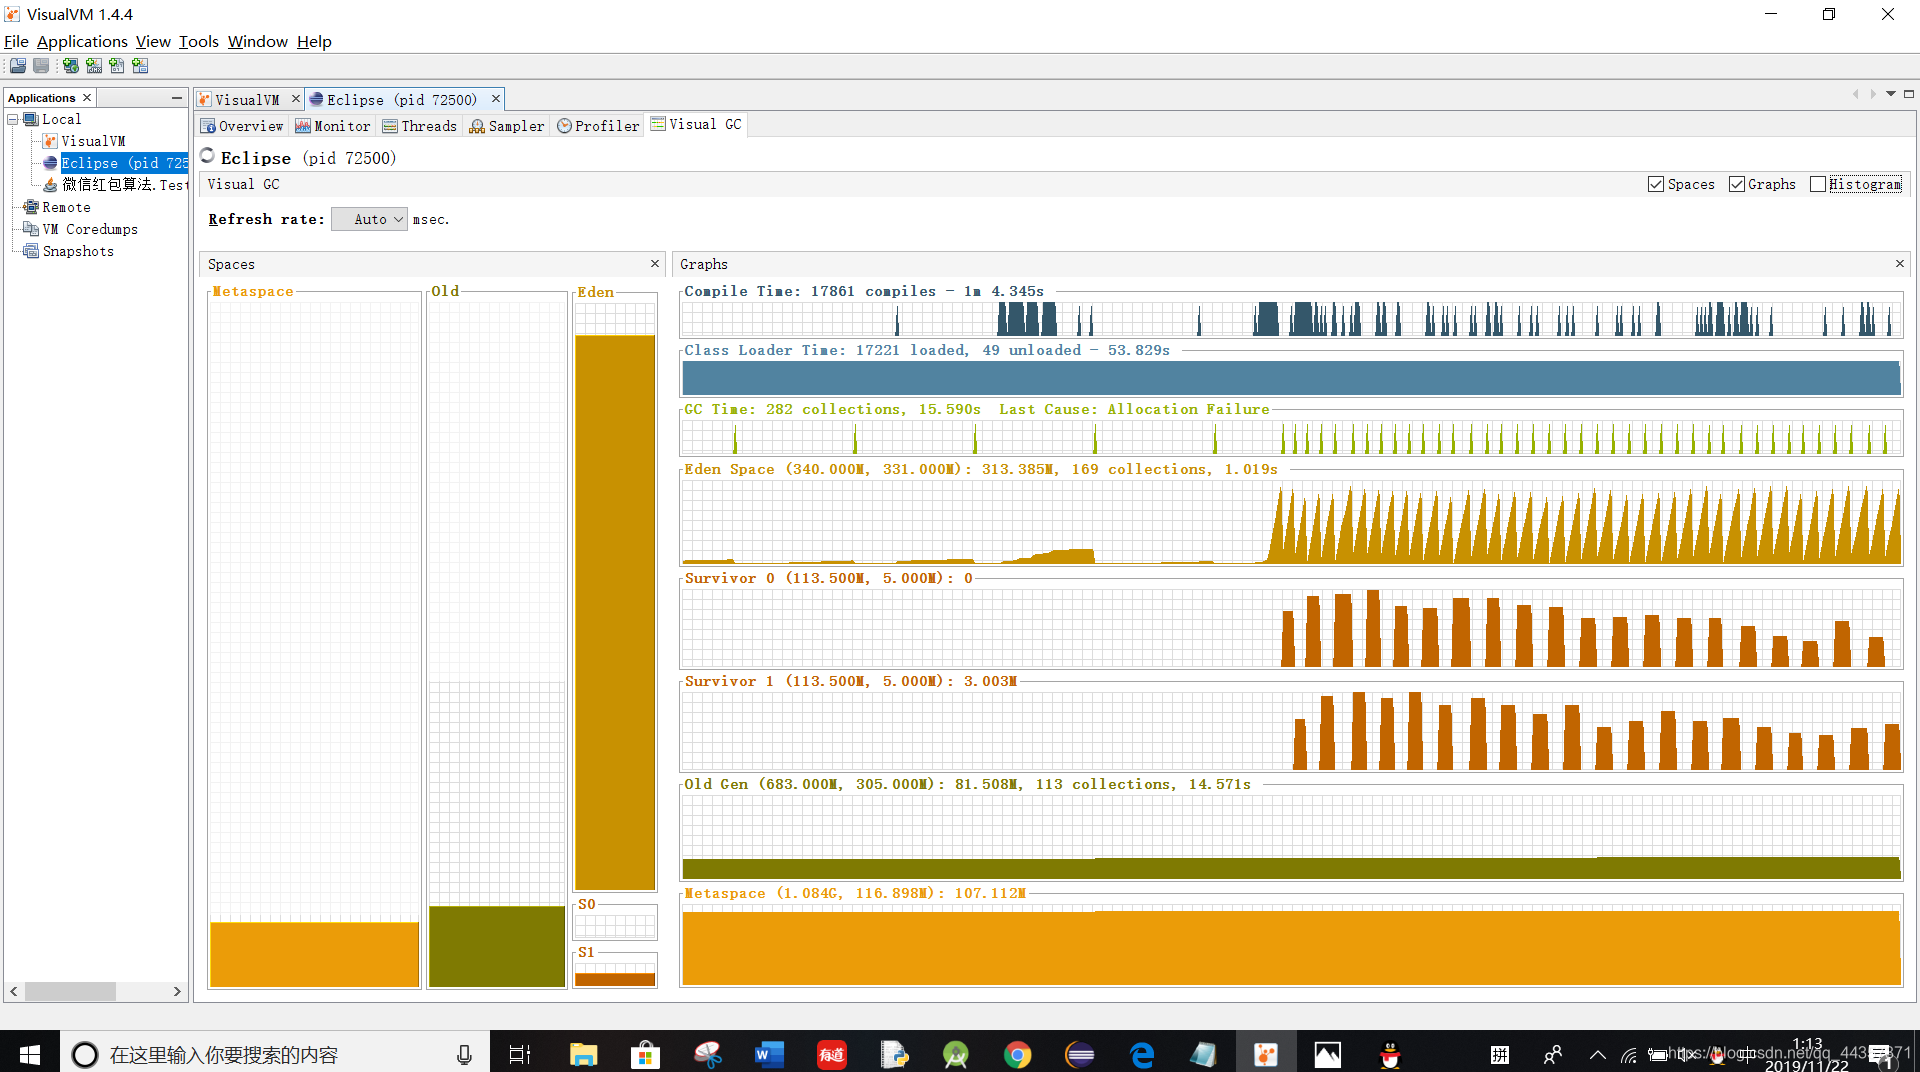Click the Class Loader Time graph
The width and height of the screenshot is (1920, 1072).
coord(1291,378)
